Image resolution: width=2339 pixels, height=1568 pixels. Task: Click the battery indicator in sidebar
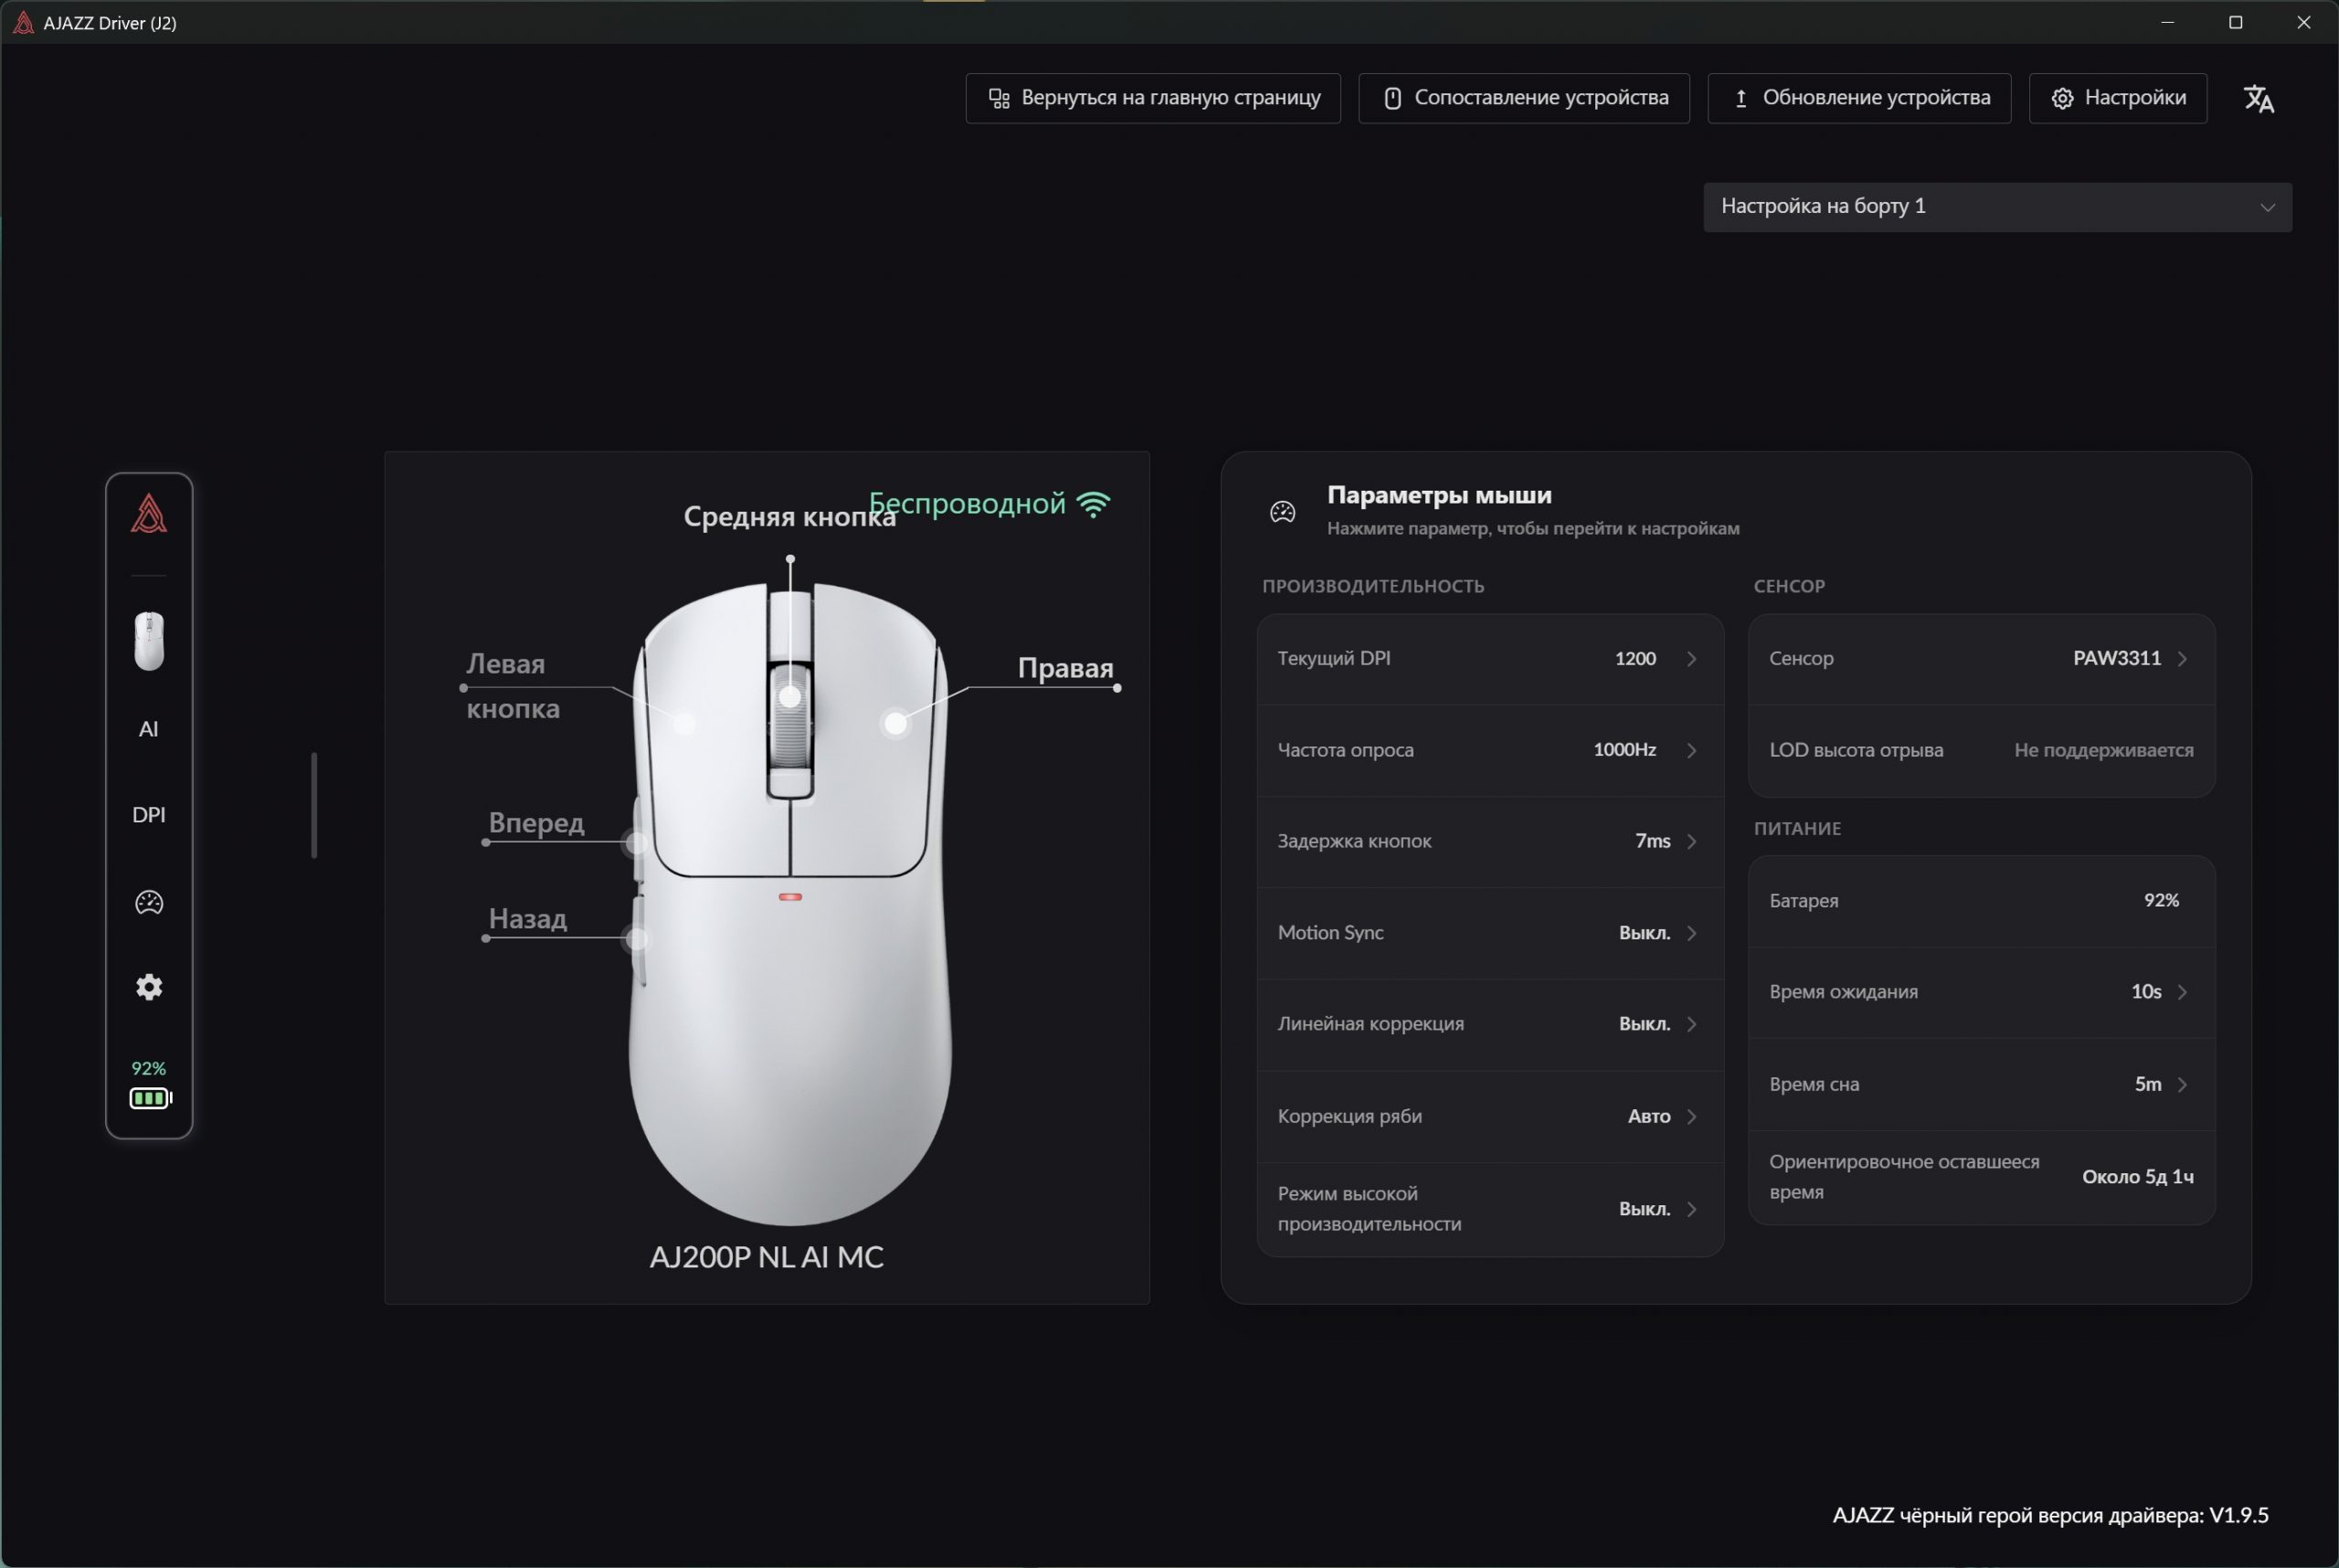tap(150, 1085)
